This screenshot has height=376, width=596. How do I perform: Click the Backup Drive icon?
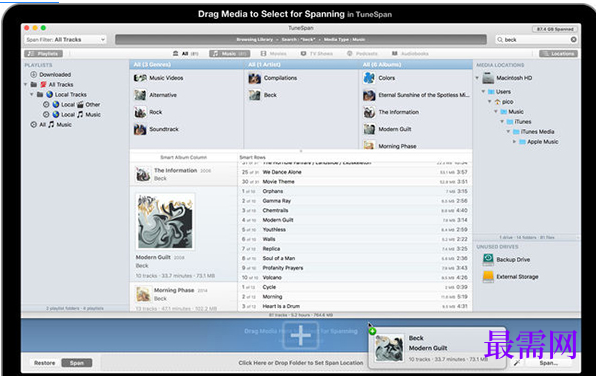click(488, 260)
